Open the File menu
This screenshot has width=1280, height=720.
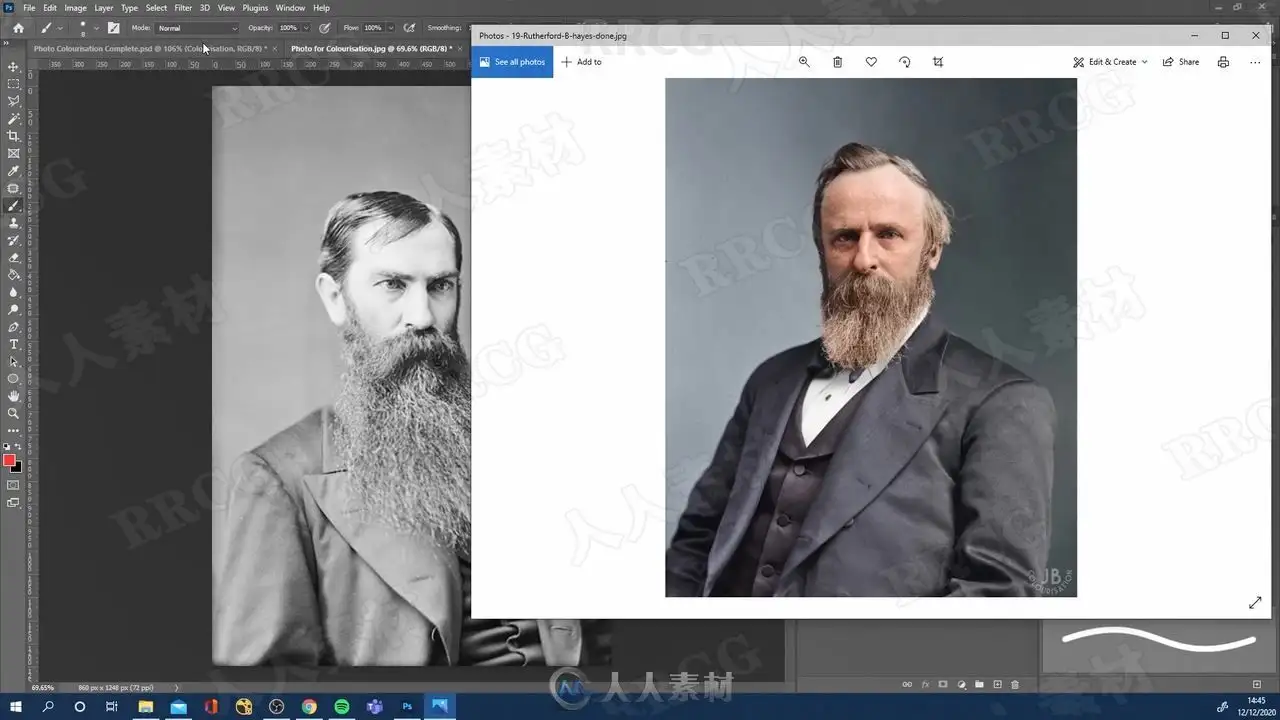(x=29, y=8)
